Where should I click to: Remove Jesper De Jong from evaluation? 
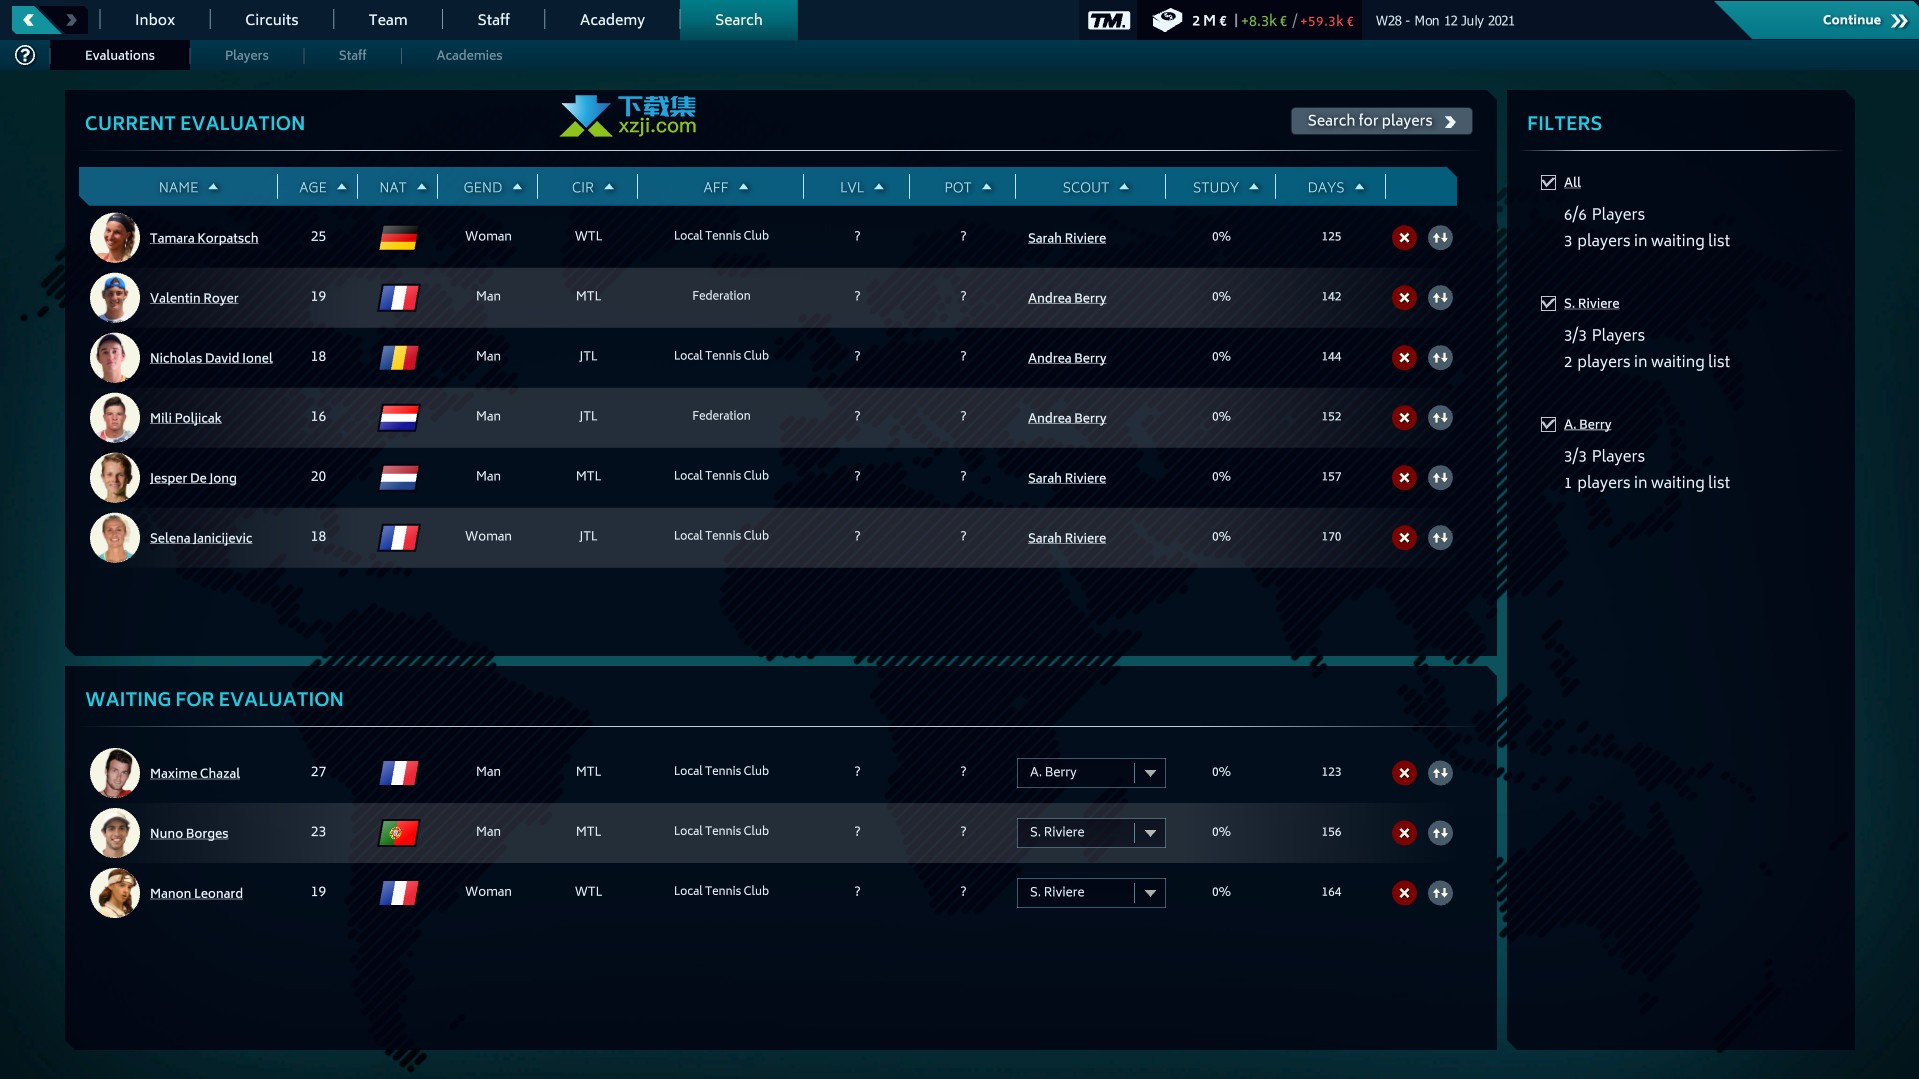(x=1404, y=477)
